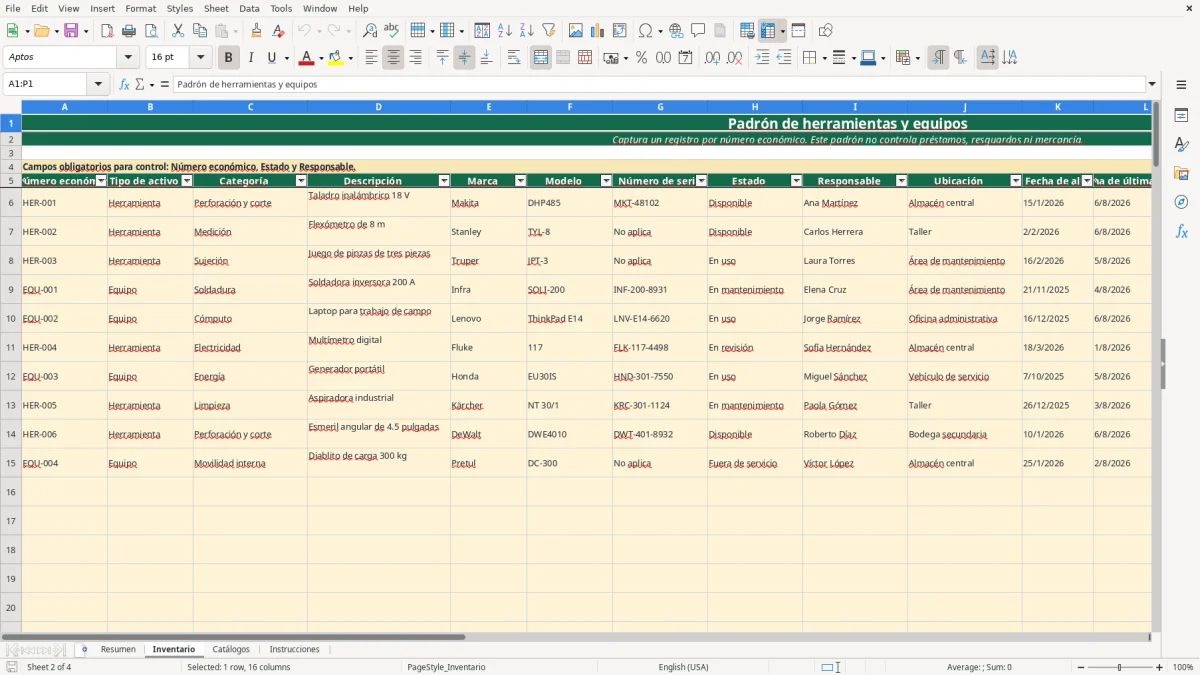
Task: Open filter dropdown on Descripción header
Action: (443, 181)
